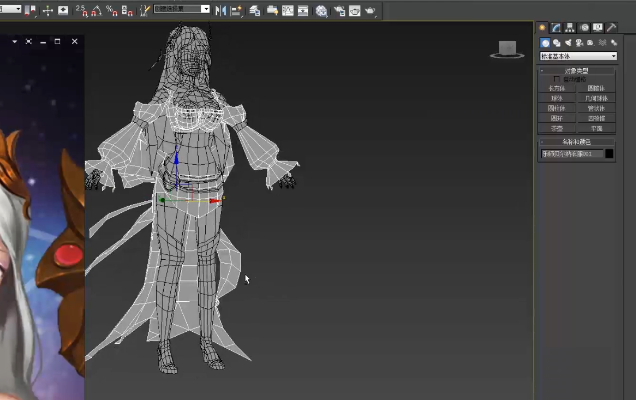This screenshot has height=400, width=636.
Task: Open the Material Editor icon
Action: coord(321,10)
